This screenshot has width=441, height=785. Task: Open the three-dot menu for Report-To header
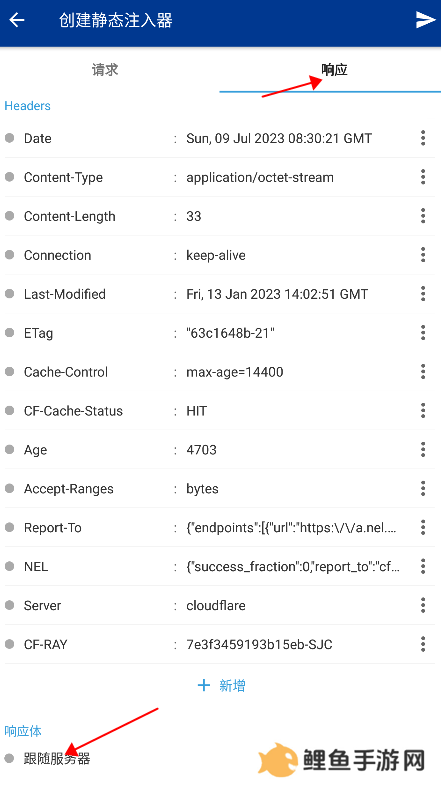point(423,528)
